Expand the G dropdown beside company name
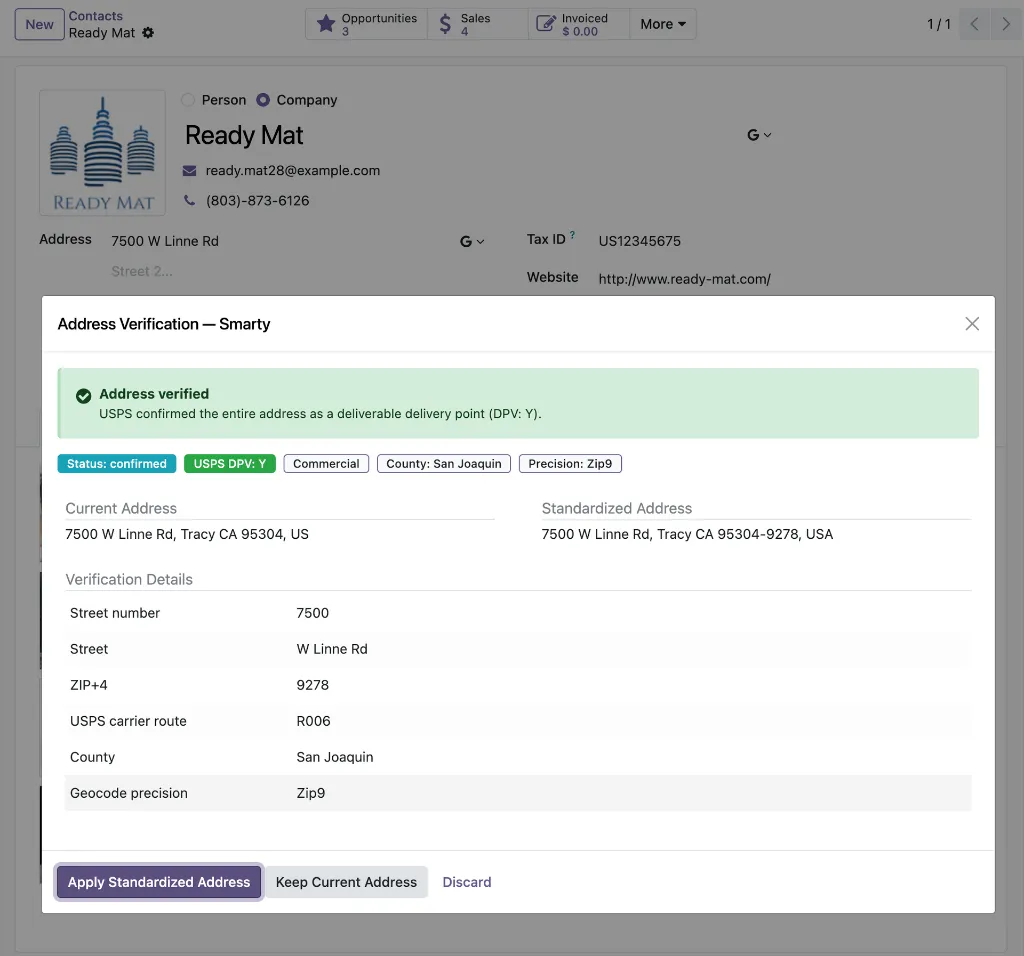The image size is (1024, 956). [x=759, y=135]
